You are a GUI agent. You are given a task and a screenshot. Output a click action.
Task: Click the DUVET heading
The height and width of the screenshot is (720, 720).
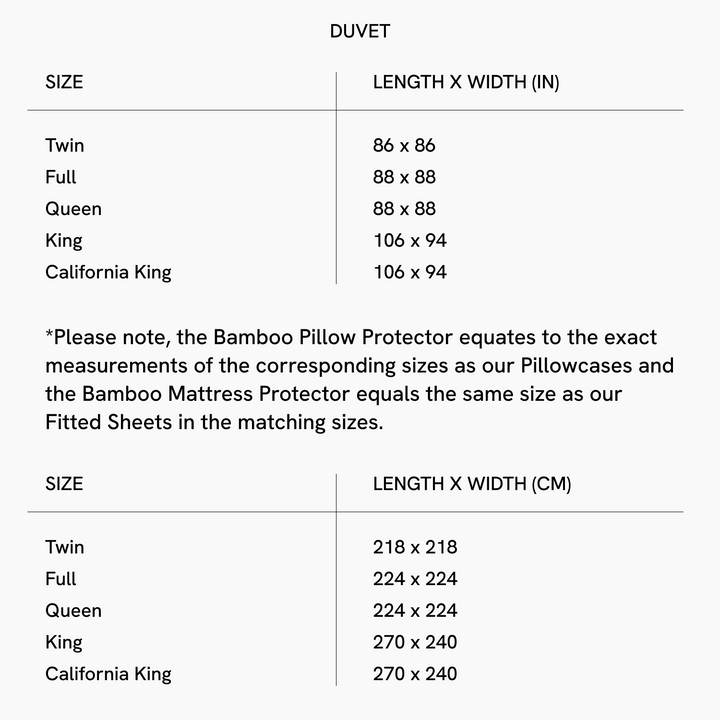(x=360, y=31)
